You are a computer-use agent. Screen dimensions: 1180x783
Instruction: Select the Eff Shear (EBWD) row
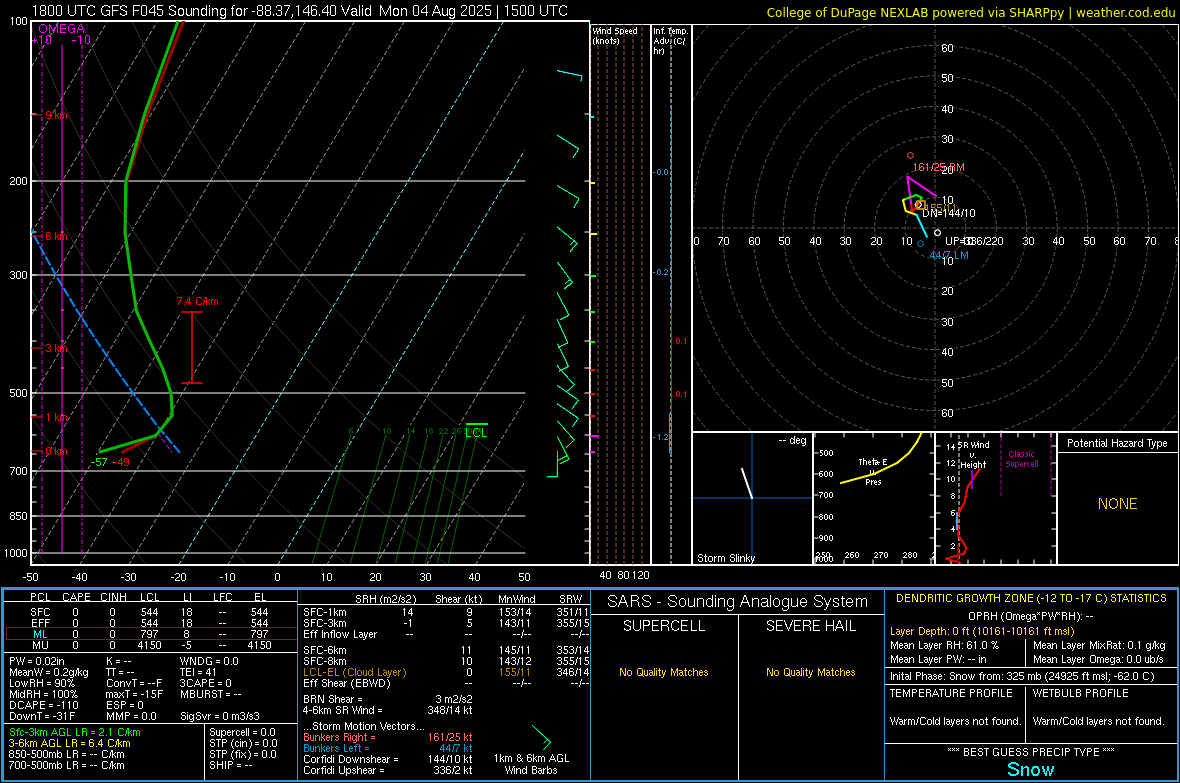(446, 684)
